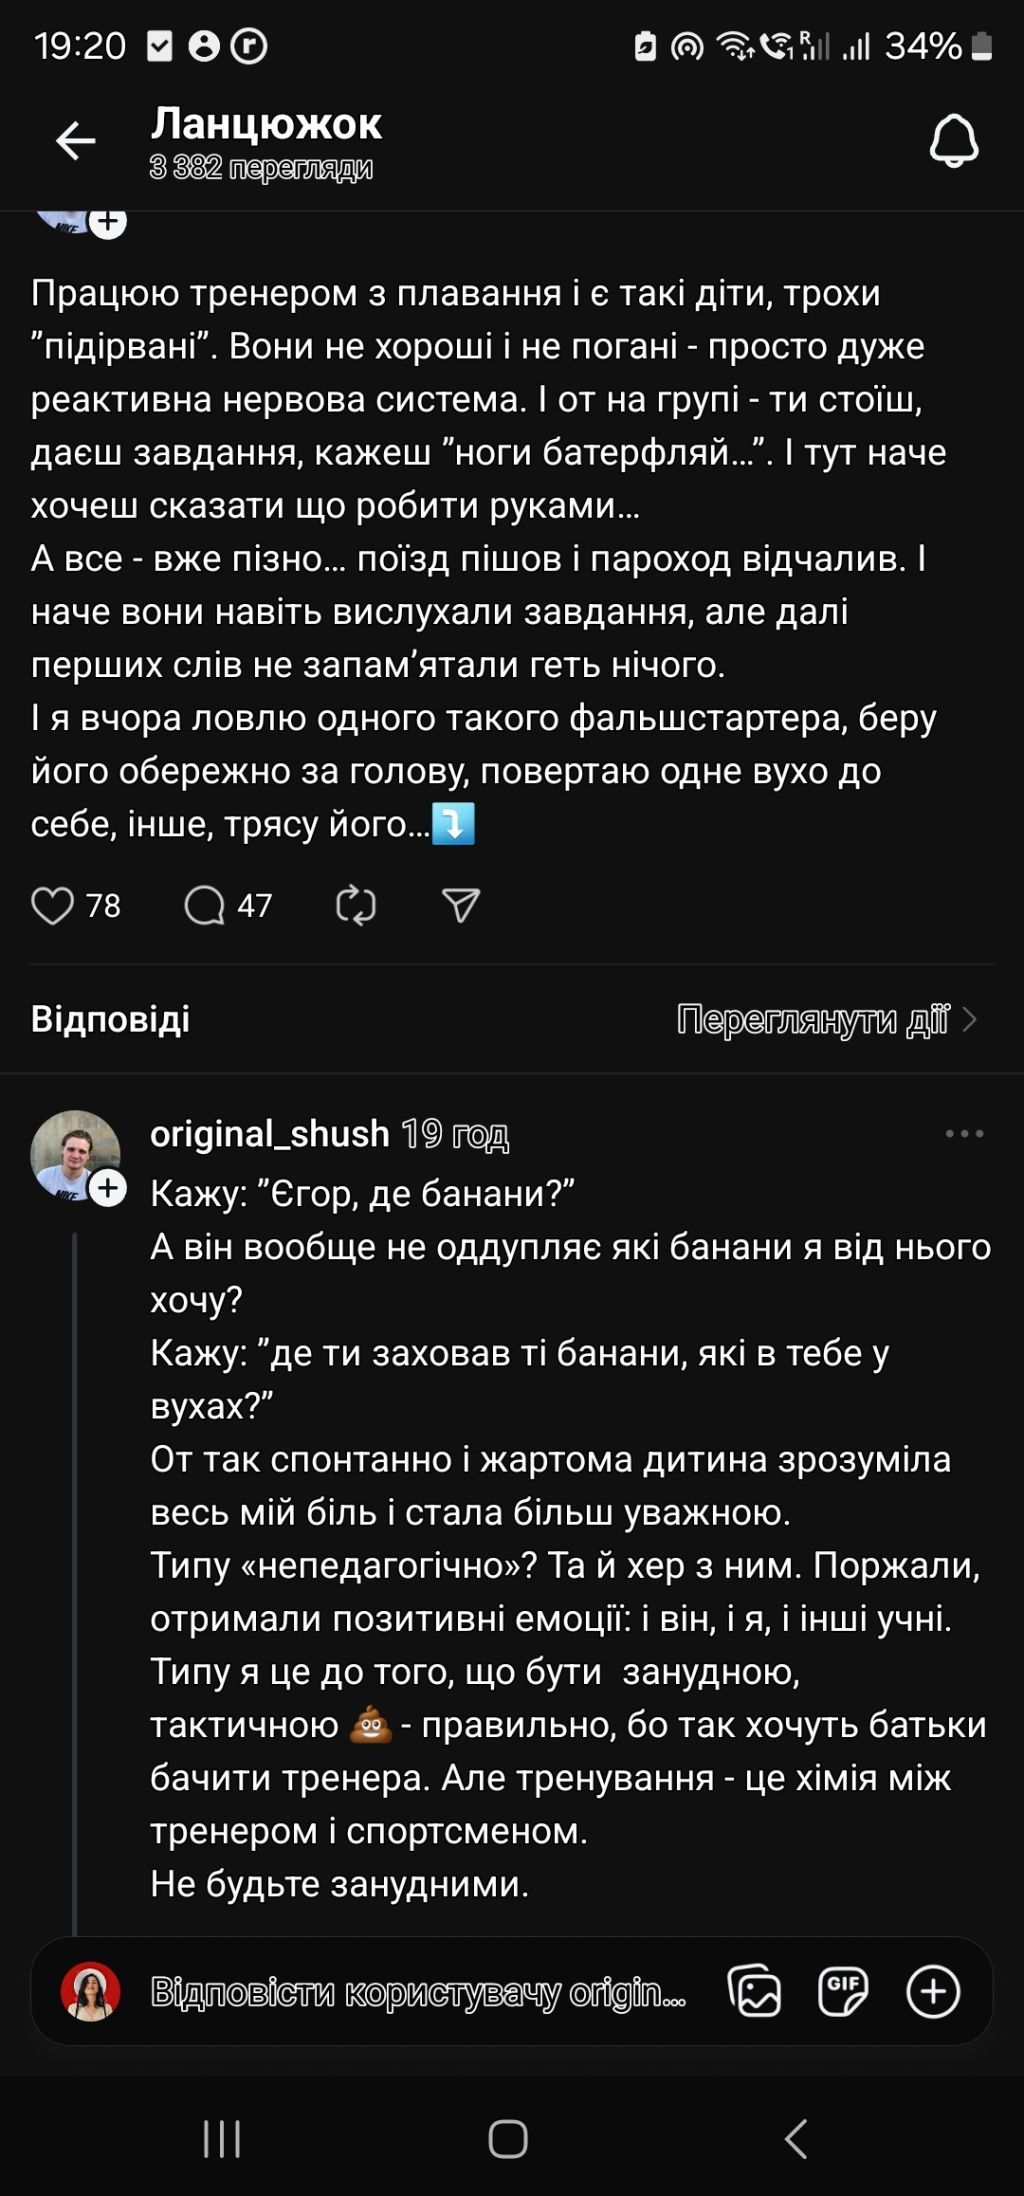
Task: Tap the notification bell icon
Action: pos(953,141)
